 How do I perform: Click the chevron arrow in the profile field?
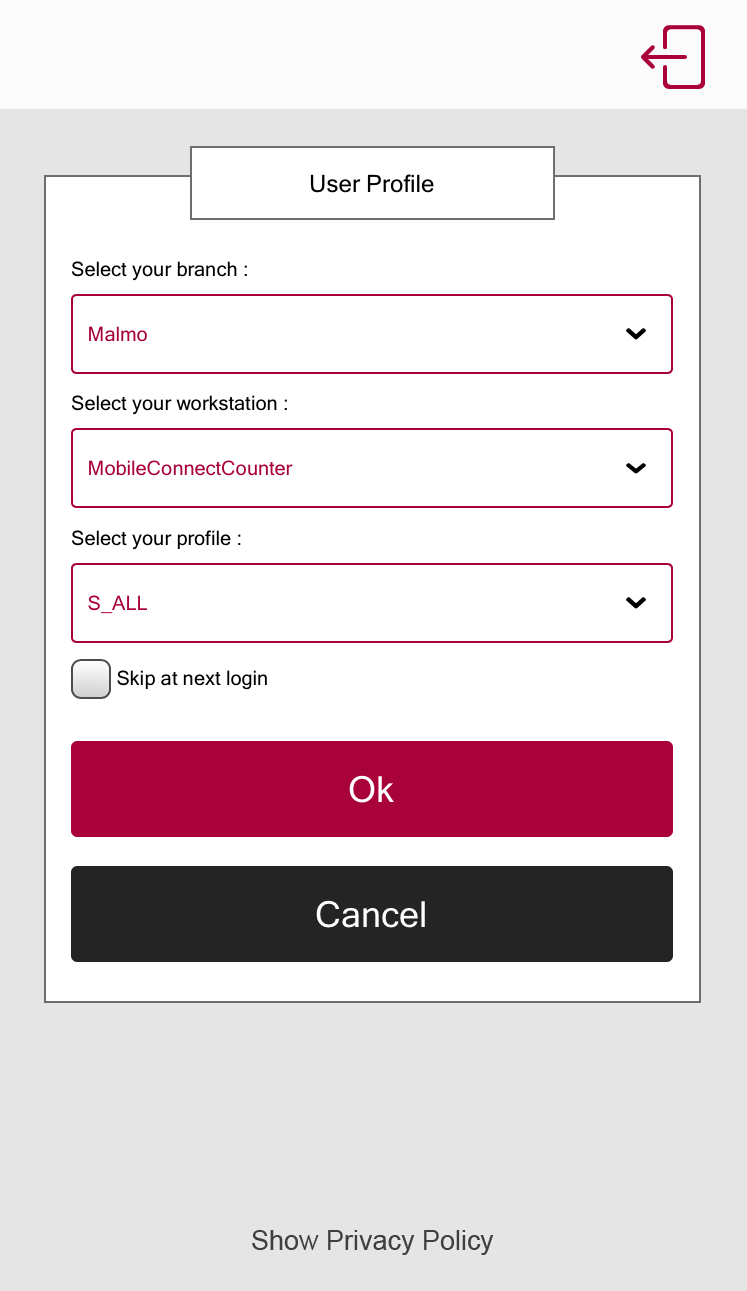636,602
